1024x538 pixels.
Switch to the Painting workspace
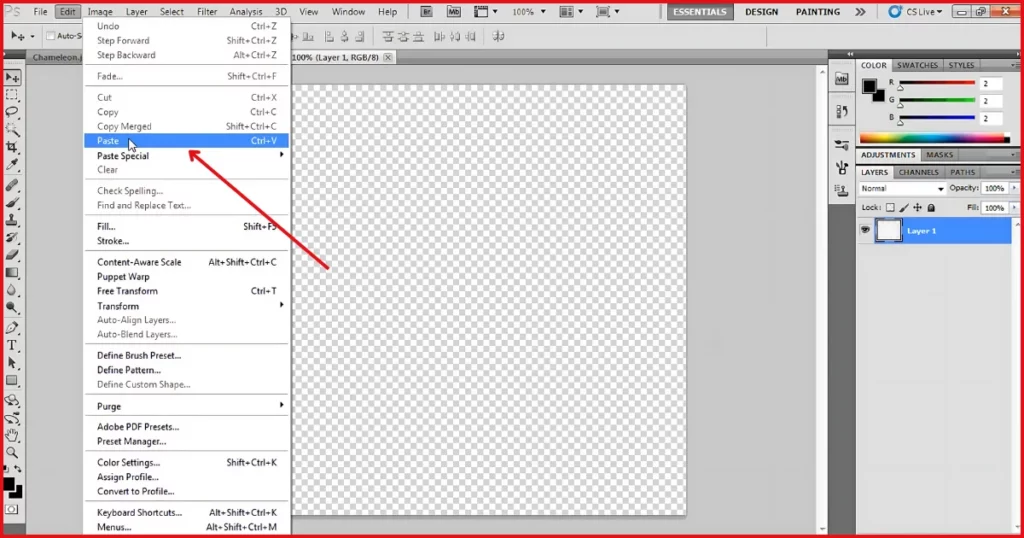click(x=818, y=12)
